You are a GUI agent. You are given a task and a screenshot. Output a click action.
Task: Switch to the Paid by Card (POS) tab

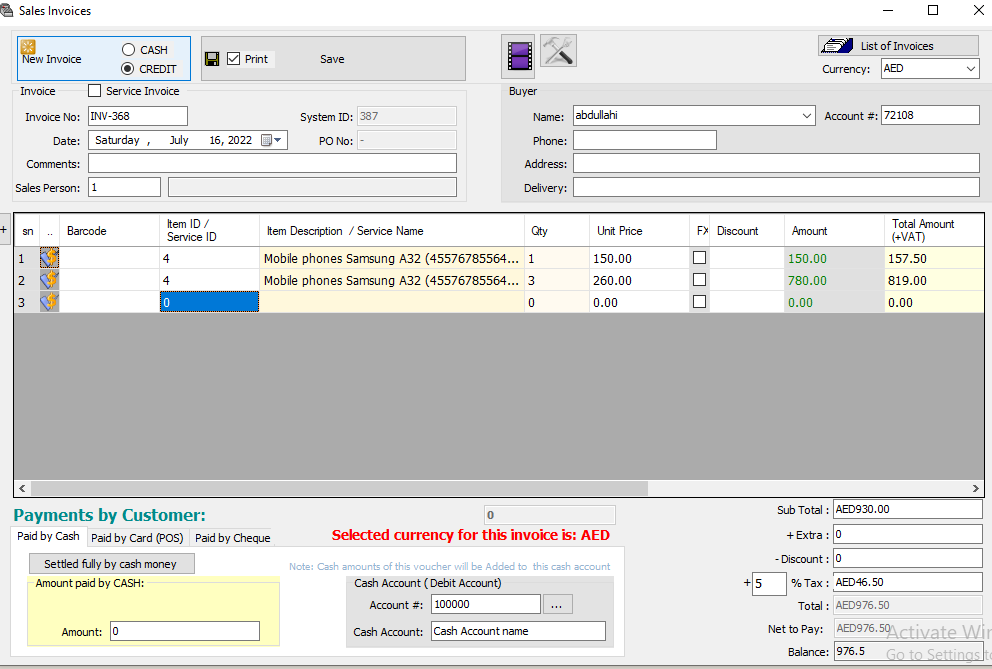(x=137, y=537)
